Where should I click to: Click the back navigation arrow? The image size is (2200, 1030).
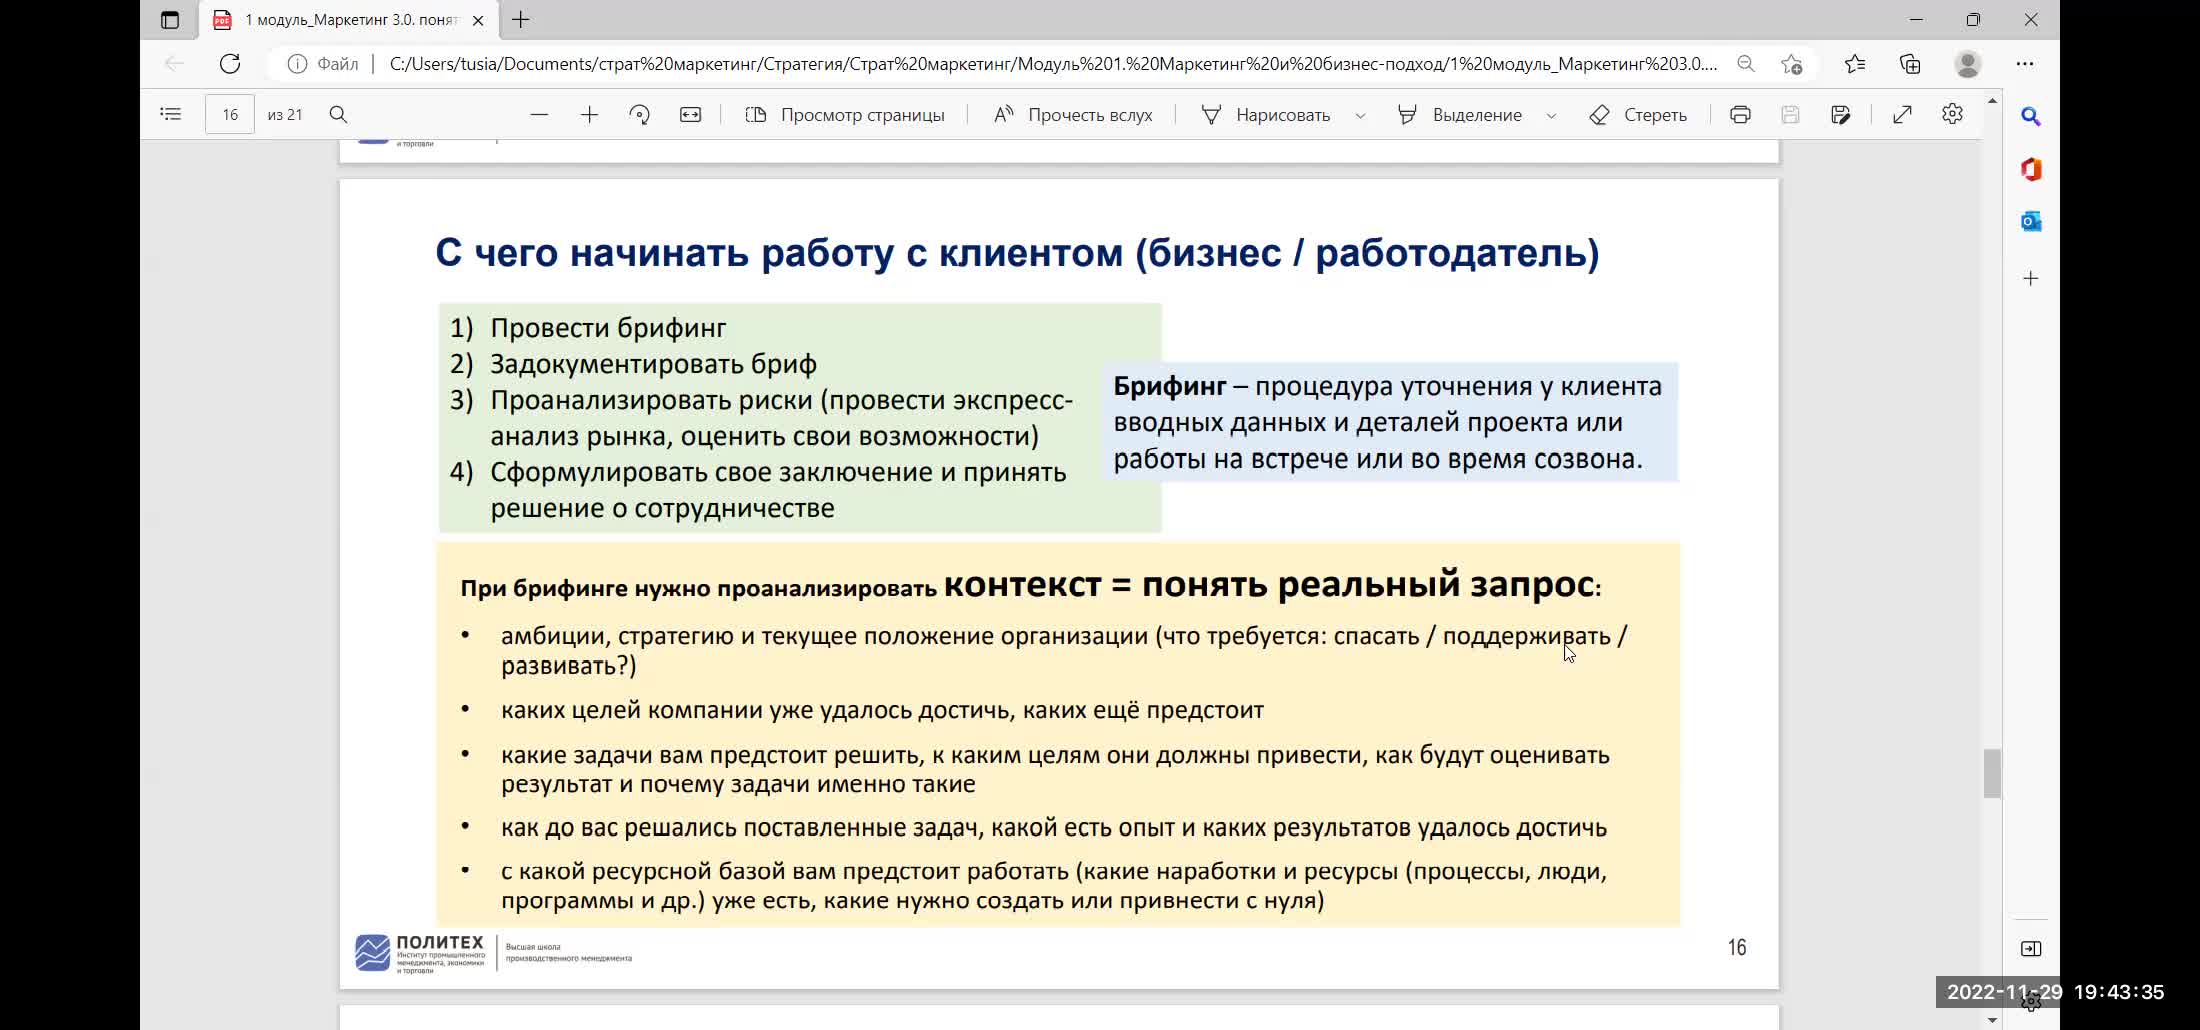175,64
